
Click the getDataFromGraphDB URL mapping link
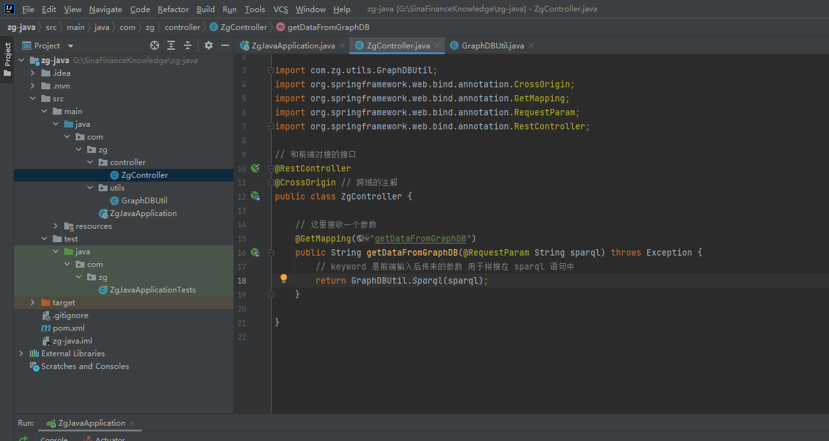420,239
